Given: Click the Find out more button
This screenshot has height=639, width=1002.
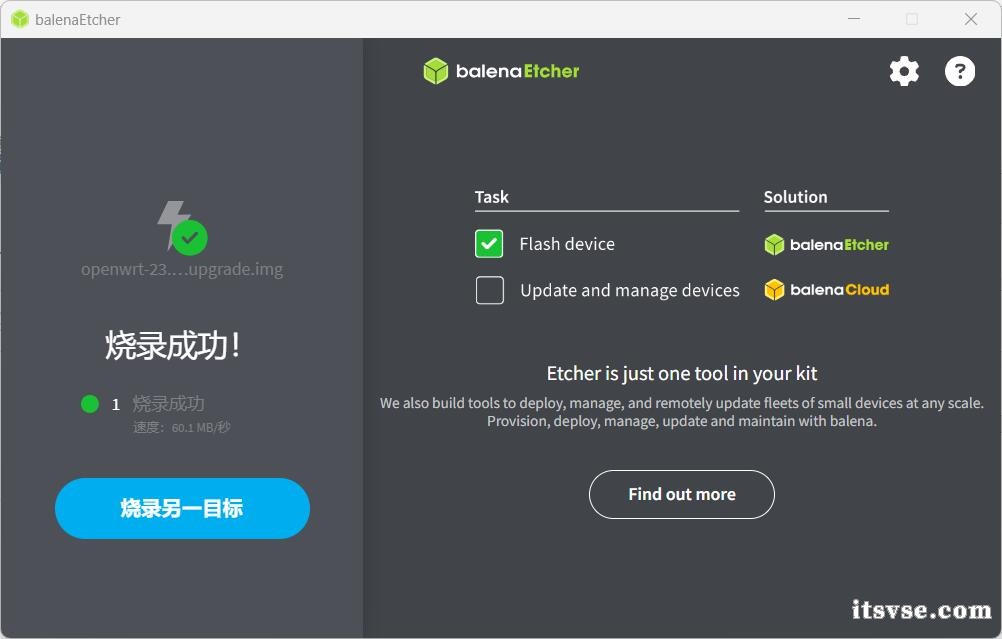Looking at the screenshot, I should [x=682, y=495].
